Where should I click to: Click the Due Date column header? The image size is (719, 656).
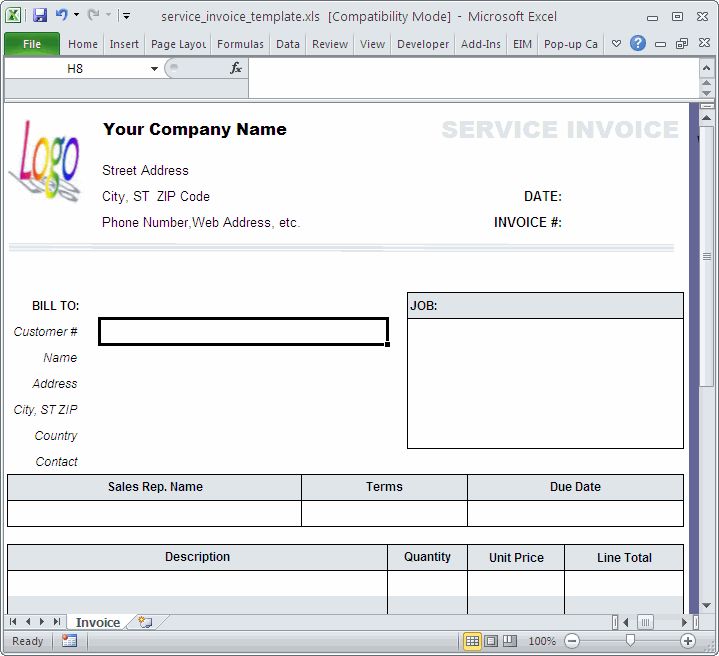pyautogui.click(x=575, y=487)
